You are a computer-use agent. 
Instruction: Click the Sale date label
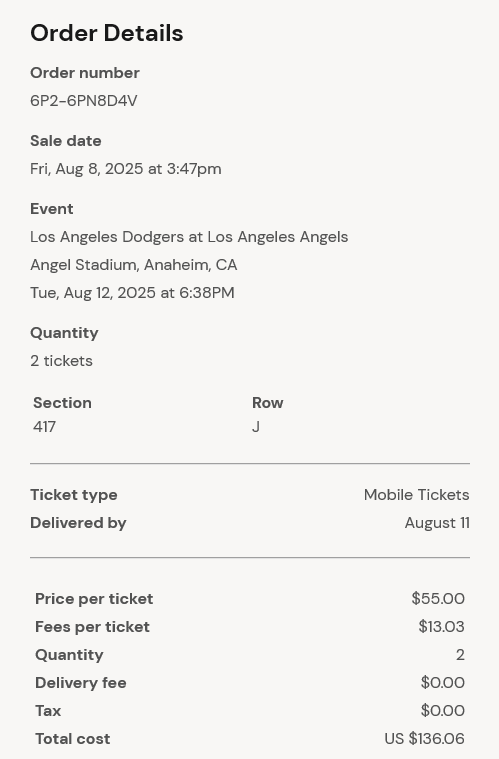[x=66, y=141]
